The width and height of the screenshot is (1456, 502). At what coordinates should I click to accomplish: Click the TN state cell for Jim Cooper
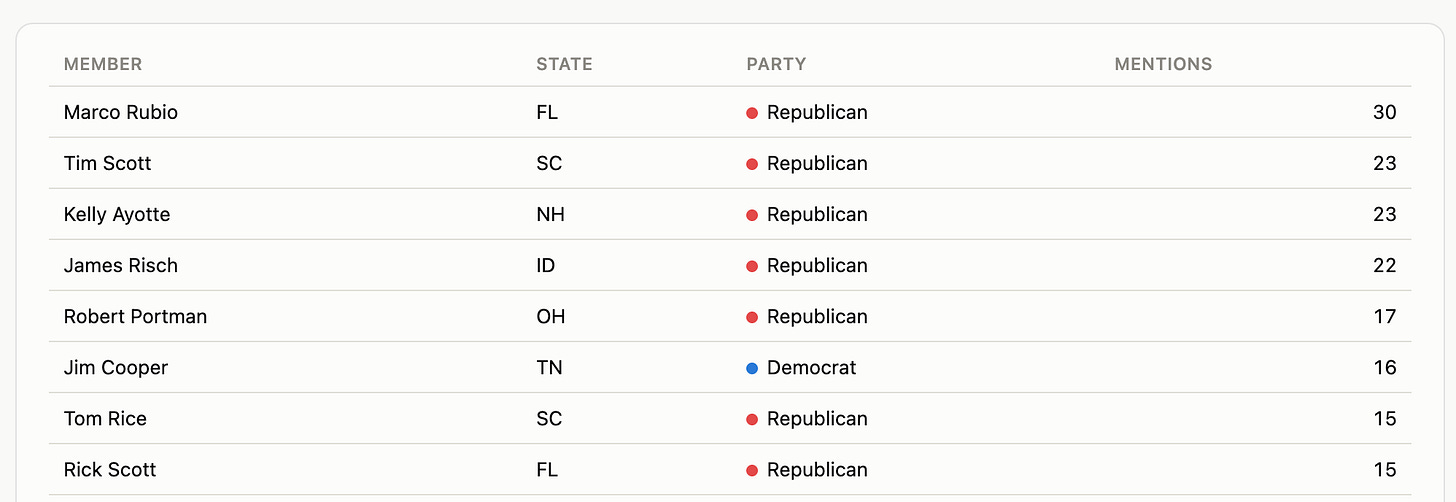(549, 367)
